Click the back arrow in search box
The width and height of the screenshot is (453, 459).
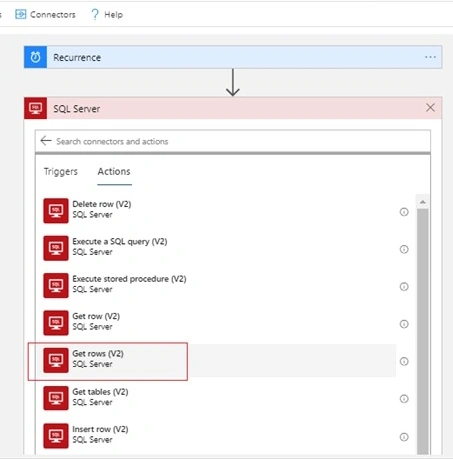(x=46, y=141)
